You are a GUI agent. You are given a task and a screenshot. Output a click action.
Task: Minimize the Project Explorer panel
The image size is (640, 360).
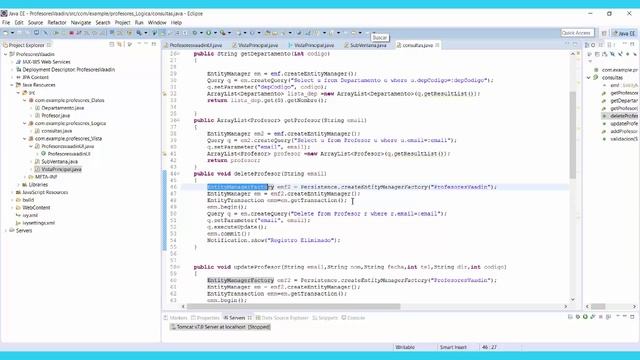tap(146, 44)
